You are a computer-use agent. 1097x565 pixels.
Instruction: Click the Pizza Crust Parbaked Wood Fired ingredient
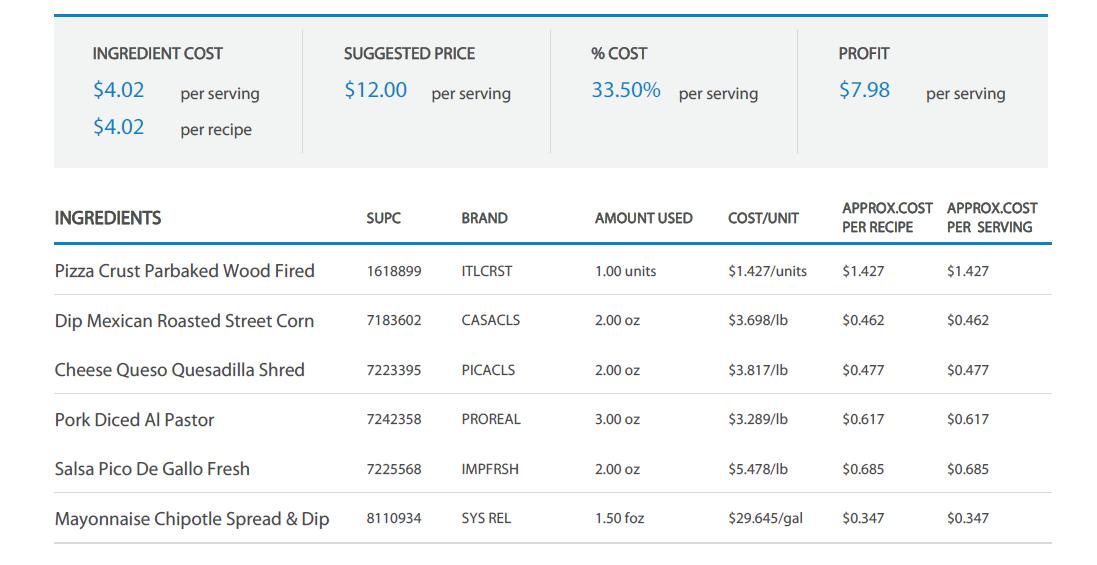184,271
